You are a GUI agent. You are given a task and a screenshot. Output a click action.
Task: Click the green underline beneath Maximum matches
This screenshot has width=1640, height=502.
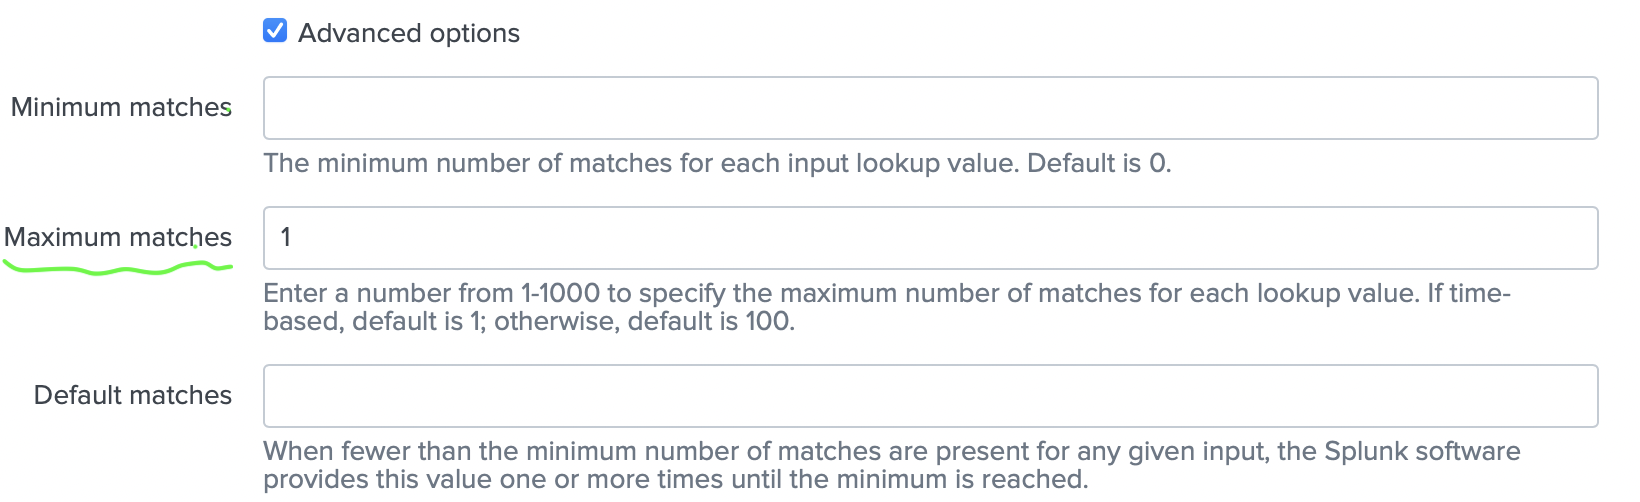[118, 268]
